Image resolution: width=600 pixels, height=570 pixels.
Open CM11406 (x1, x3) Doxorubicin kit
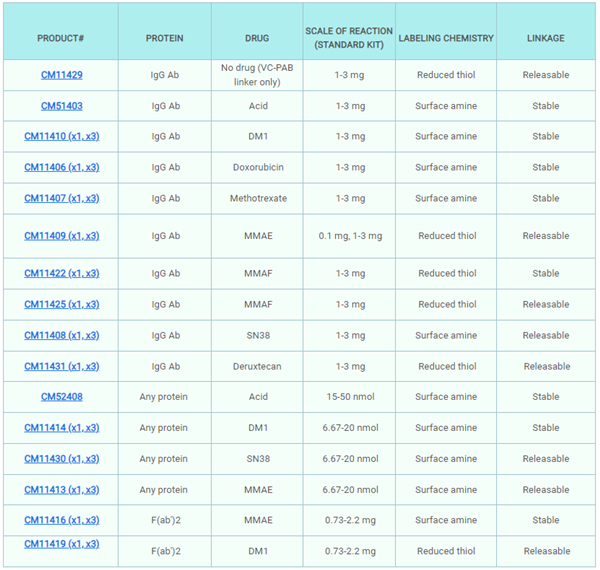coord(61,168)
